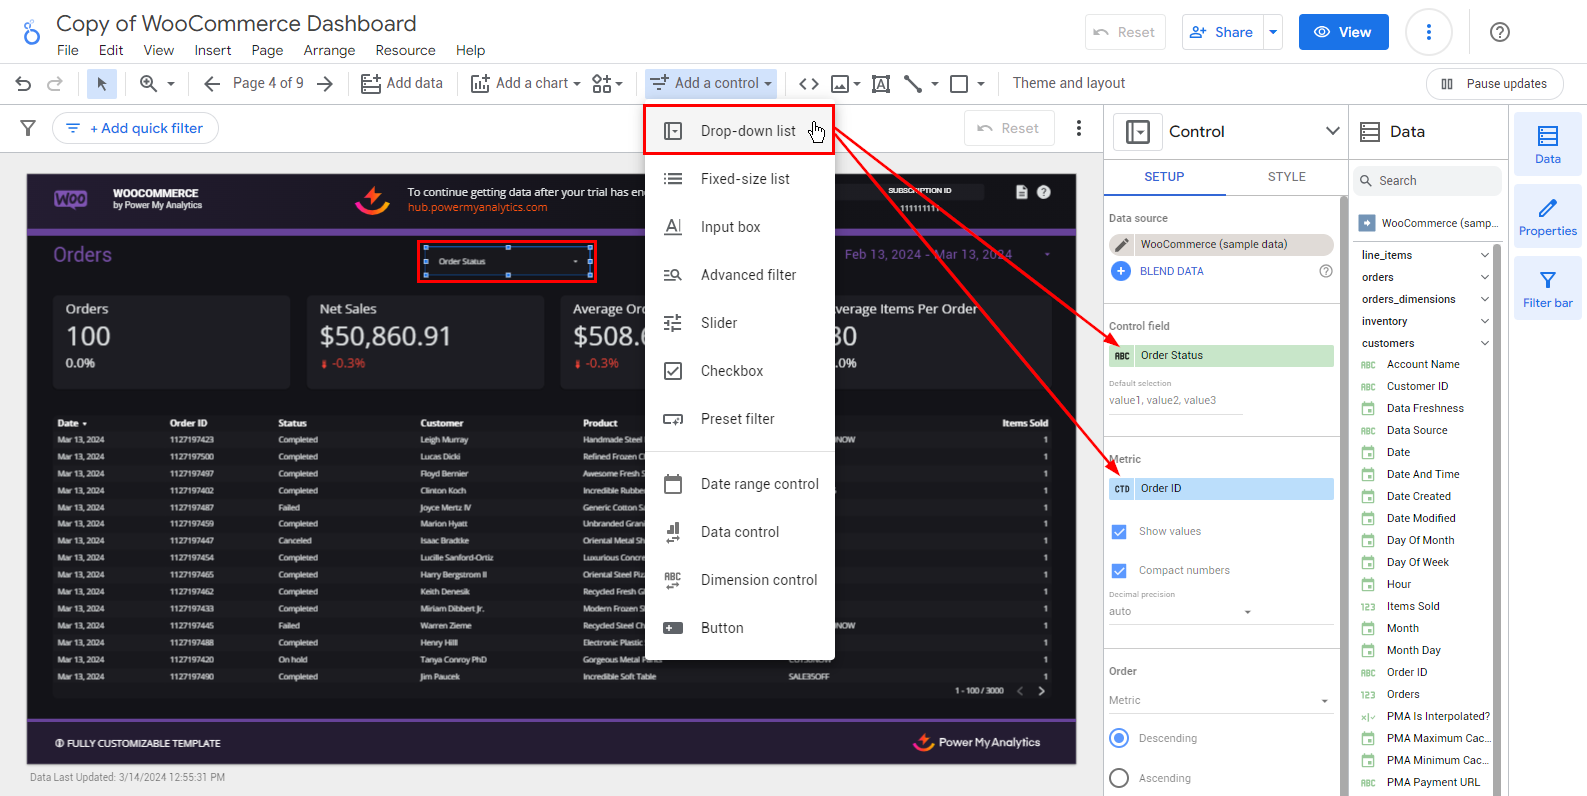Go to next page arrow
Viewport: 1587px width, 796px height.
coord(325,84)
